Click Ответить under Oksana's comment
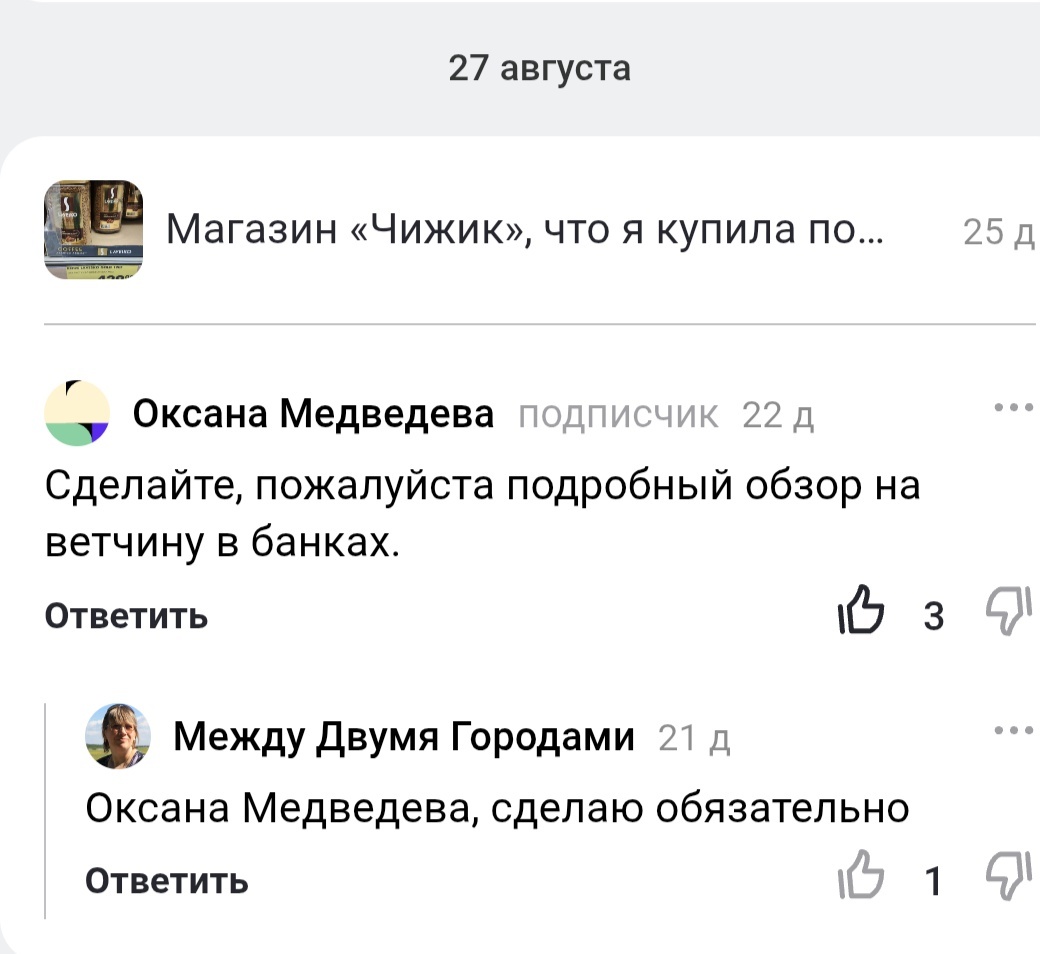 (125, 616)
